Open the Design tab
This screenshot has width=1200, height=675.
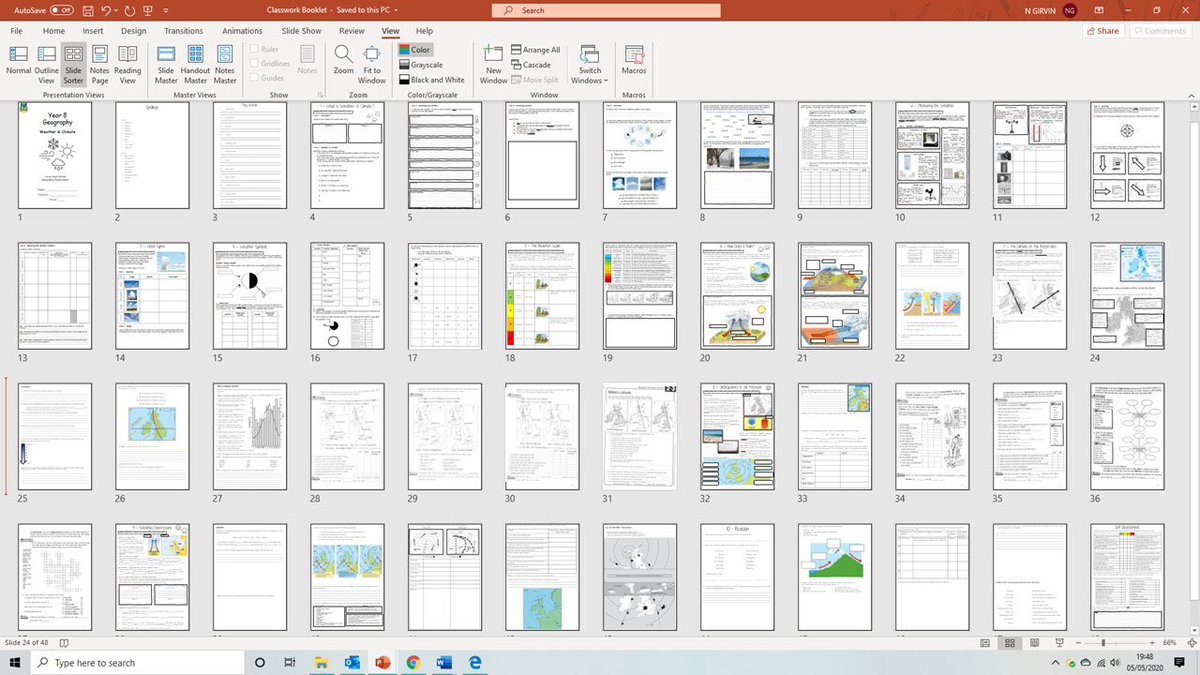[x=133, y=31]
